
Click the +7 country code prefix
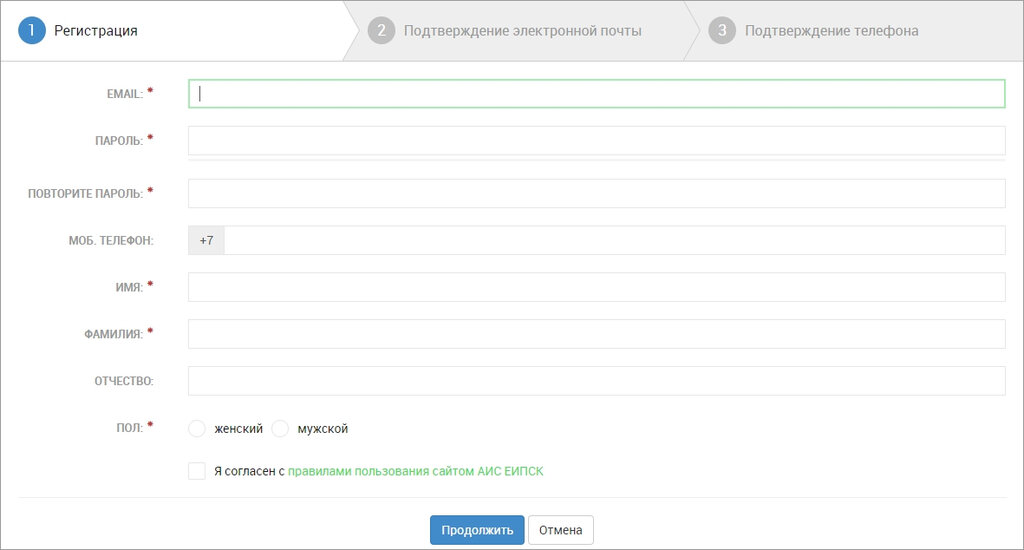click(x=206, y=240)
